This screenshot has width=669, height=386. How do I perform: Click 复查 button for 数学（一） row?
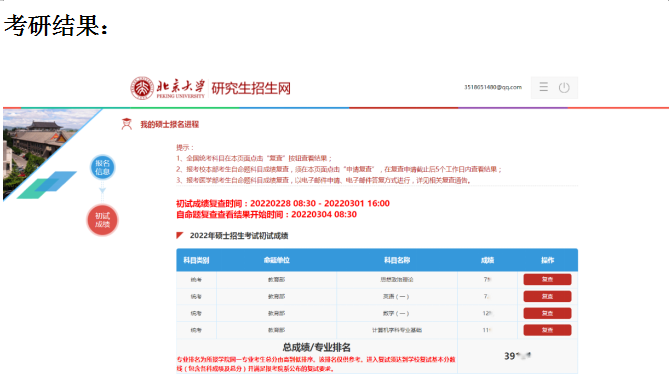547,313
